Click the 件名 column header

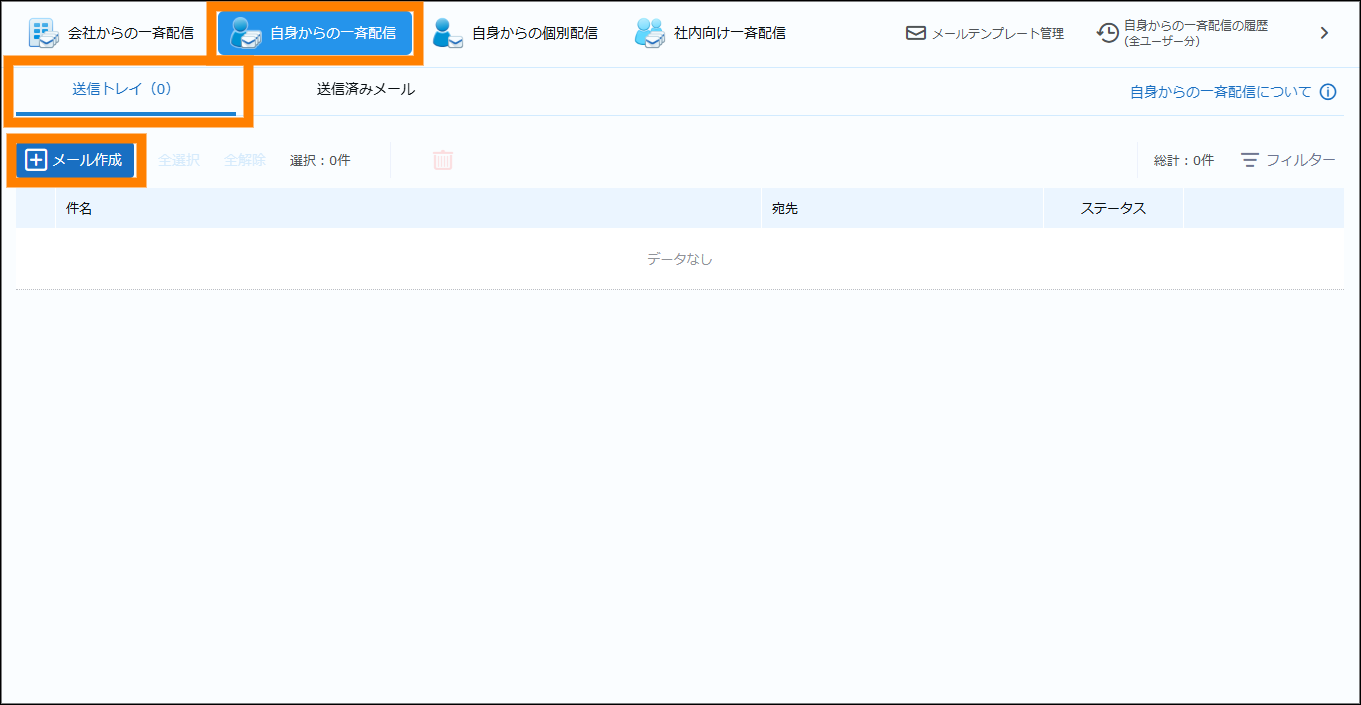click(x=79, y=209)
